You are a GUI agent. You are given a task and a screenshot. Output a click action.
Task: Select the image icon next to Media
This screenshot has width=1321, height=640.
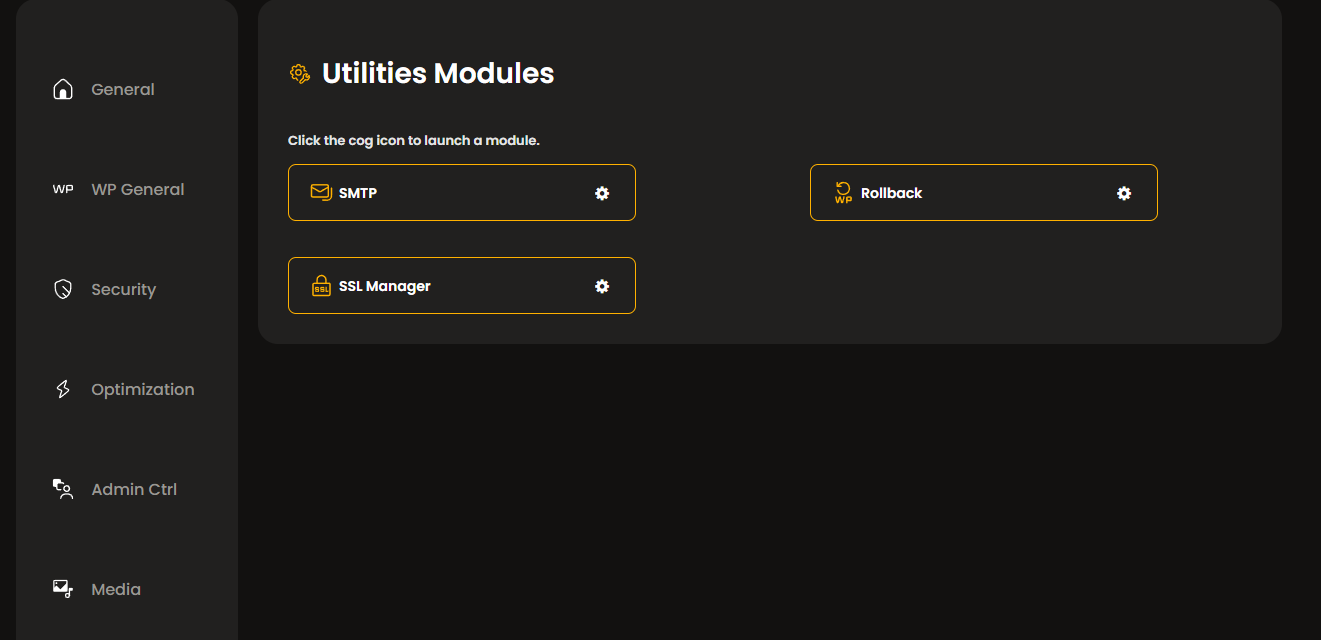pyautogui.click(x=62, y=588)
